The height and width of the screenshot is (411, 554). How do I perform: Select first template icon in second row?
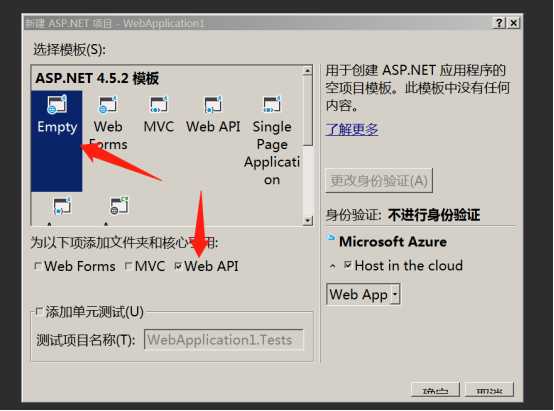[x=62, y=206]
